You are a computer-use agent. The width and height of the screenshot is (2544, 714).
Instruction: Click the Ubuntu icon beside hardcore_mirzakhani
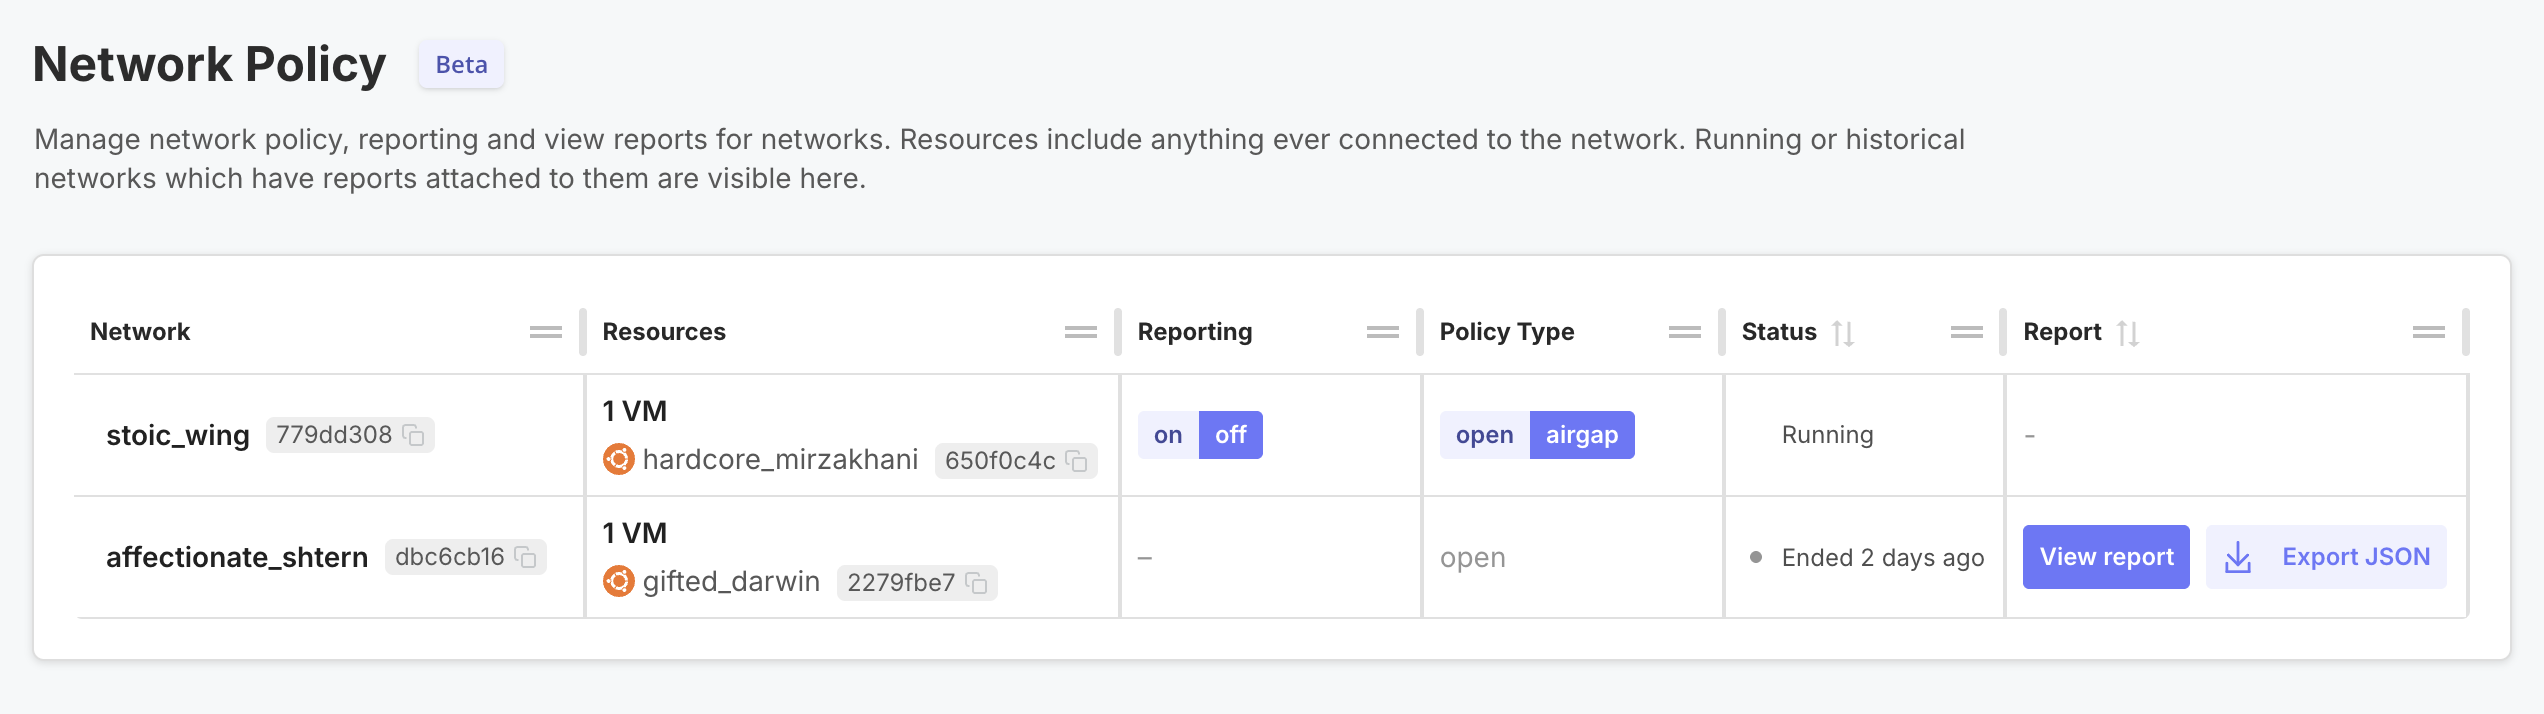pyautogui.click(x=619, y=460)
